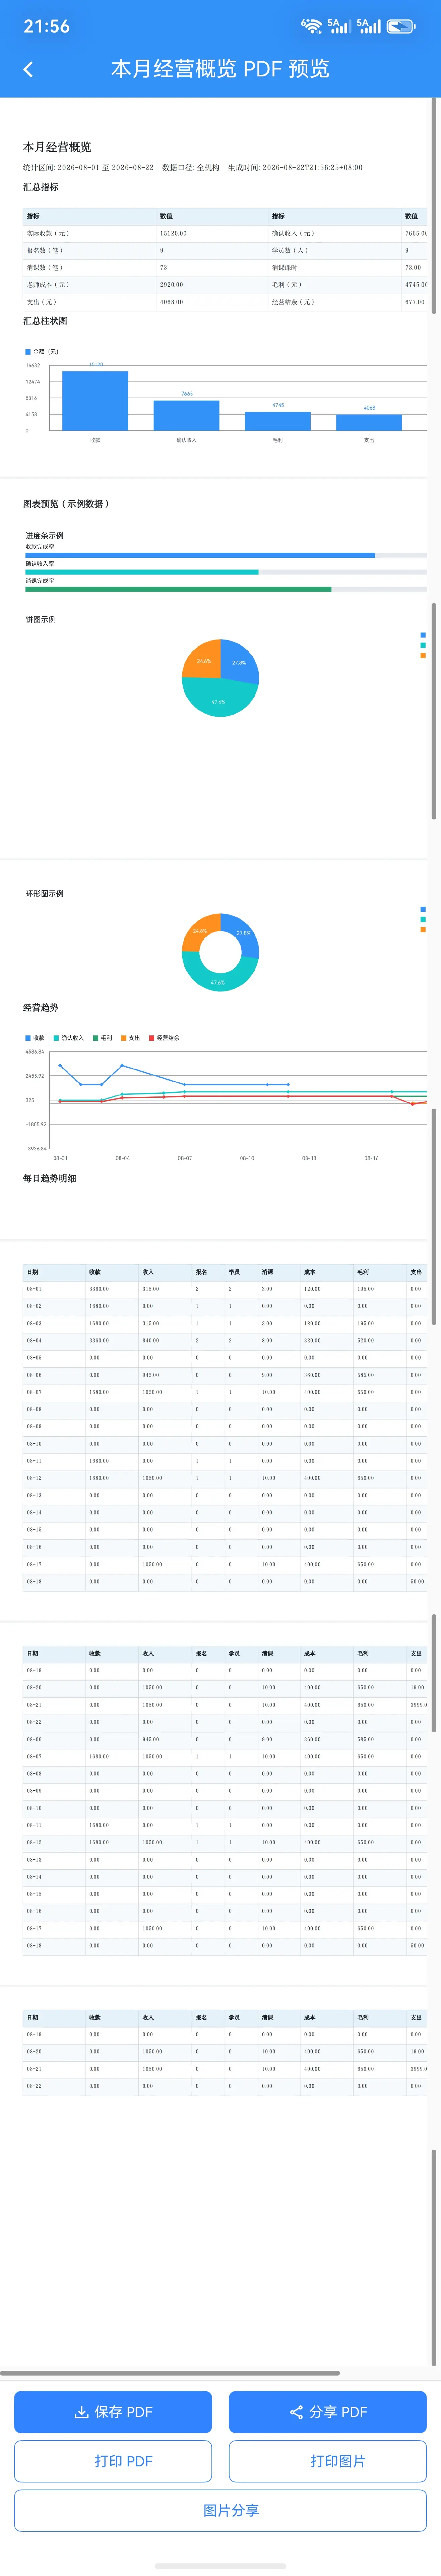Image resolution: width=441 pixels, height=2576 pixels.
Task: Tap the 打印图片 button
Action: pos(328,2461)
